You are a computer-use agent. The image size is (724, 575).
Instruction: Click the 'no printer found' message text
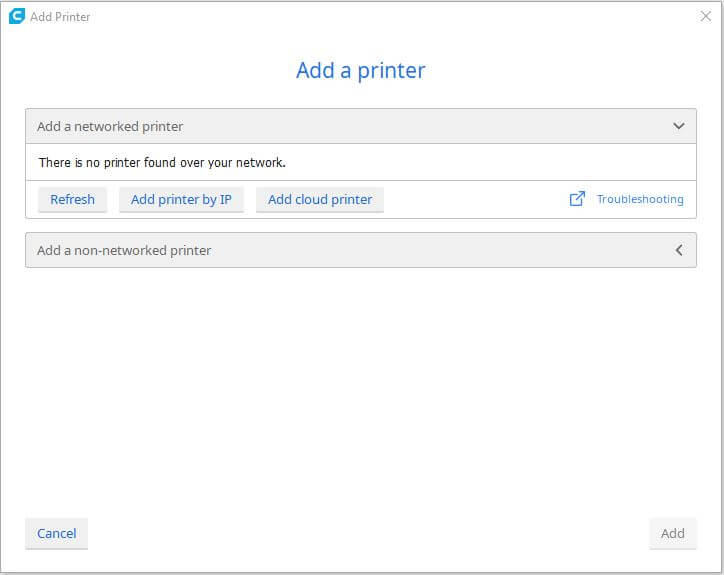(x=162, y=162)
